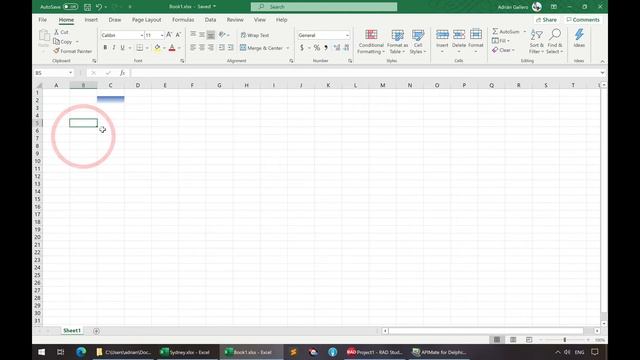Open Format as Table gallery
640x360 pixels.
[397, 42]
